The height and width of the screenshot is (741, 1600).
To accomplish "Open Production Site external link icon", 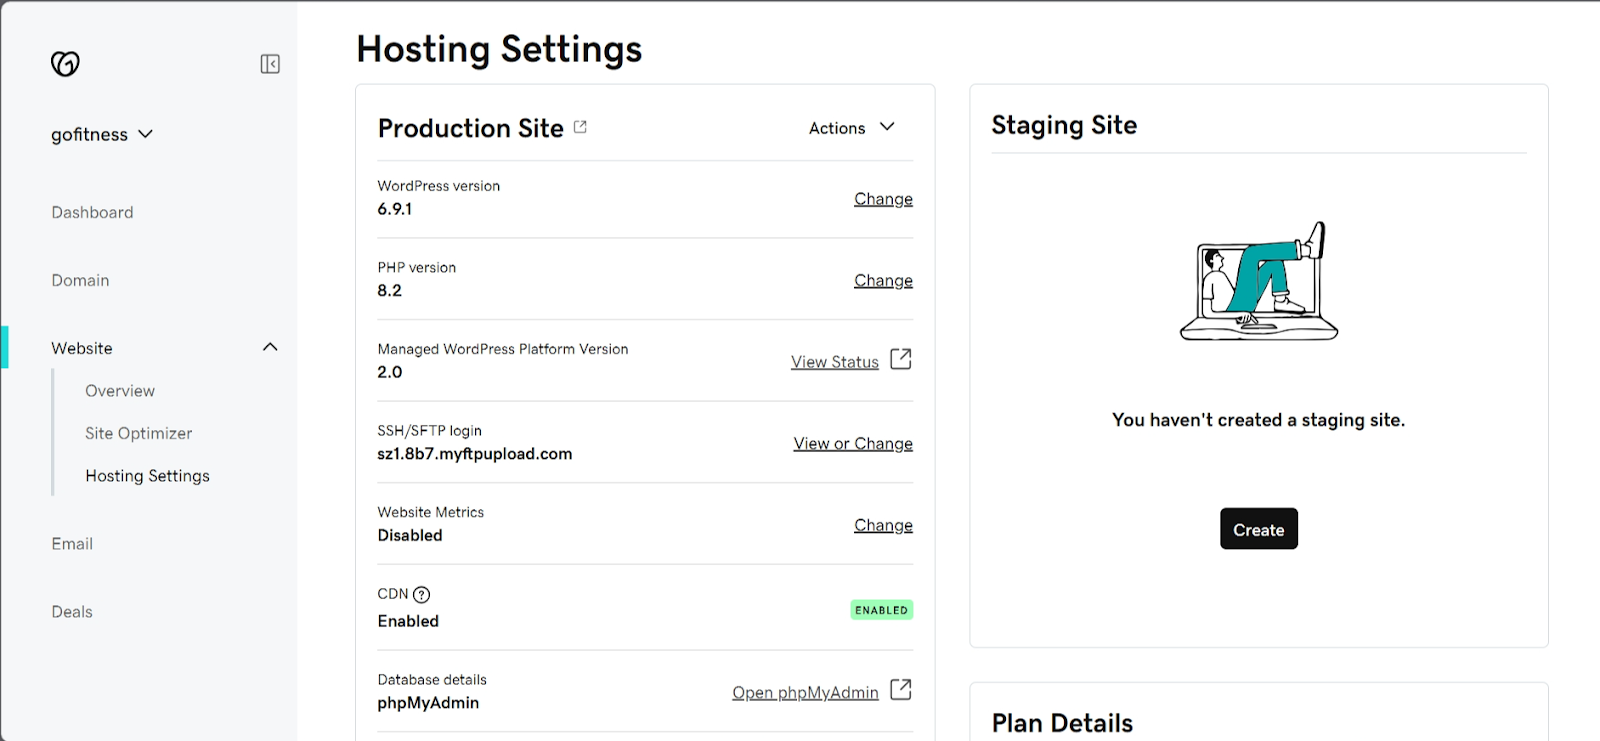I will pos(580,127).
